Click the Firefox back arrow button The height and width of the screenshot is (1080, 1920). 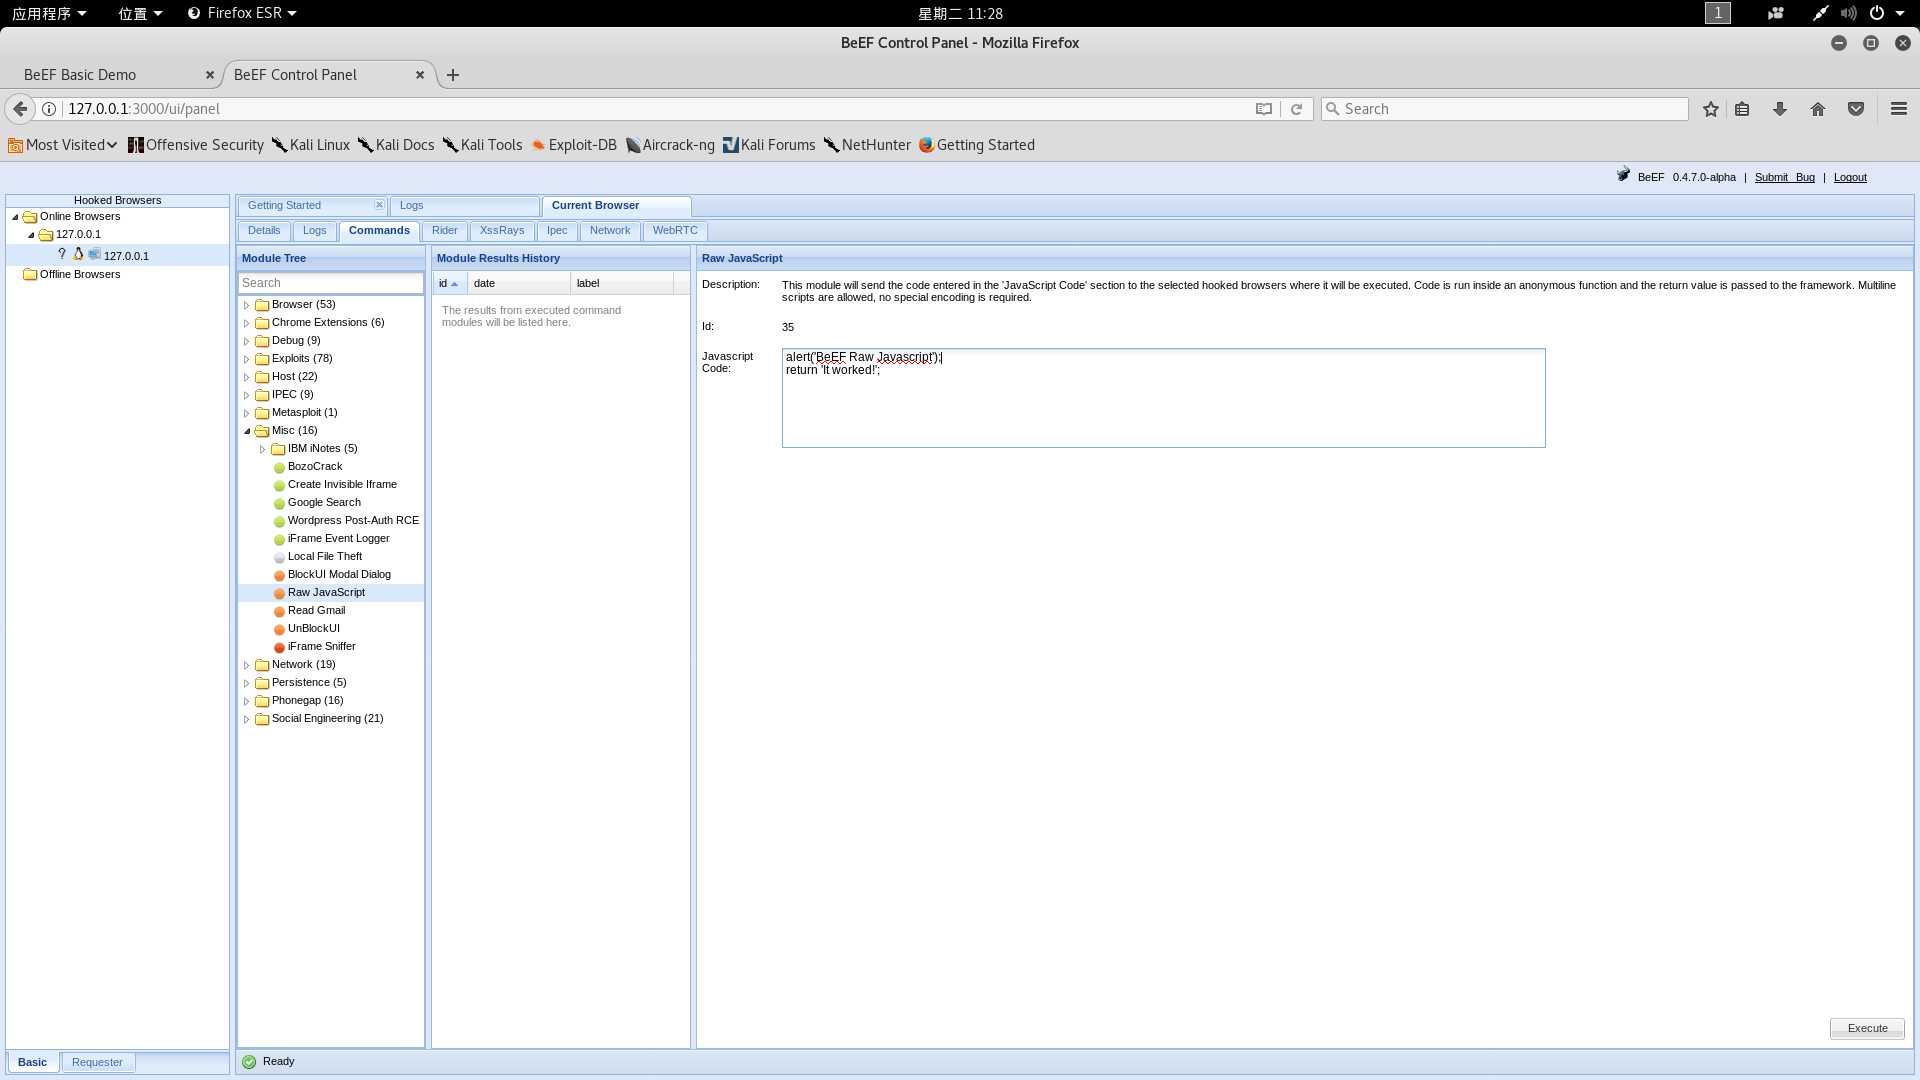point(20,109)
